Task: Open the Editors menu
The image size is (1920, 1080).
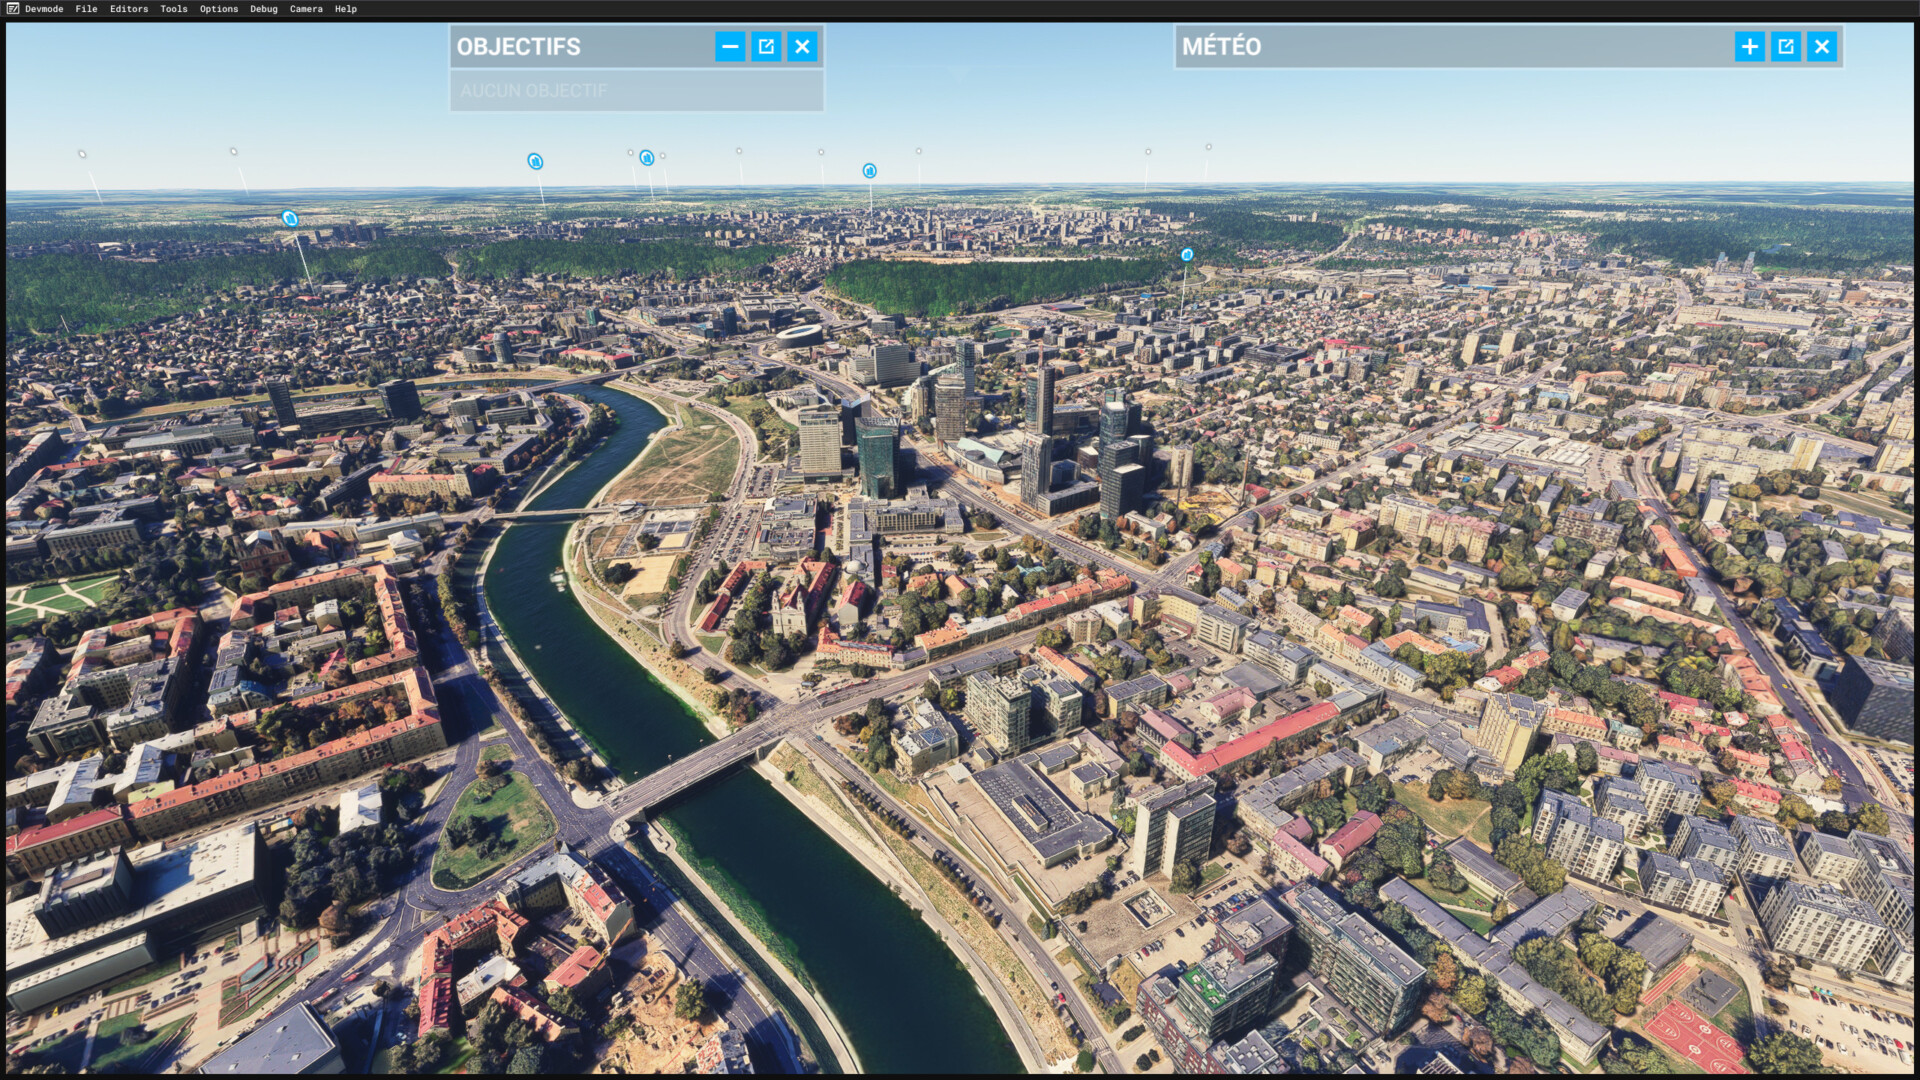Action: coord(128,9)
